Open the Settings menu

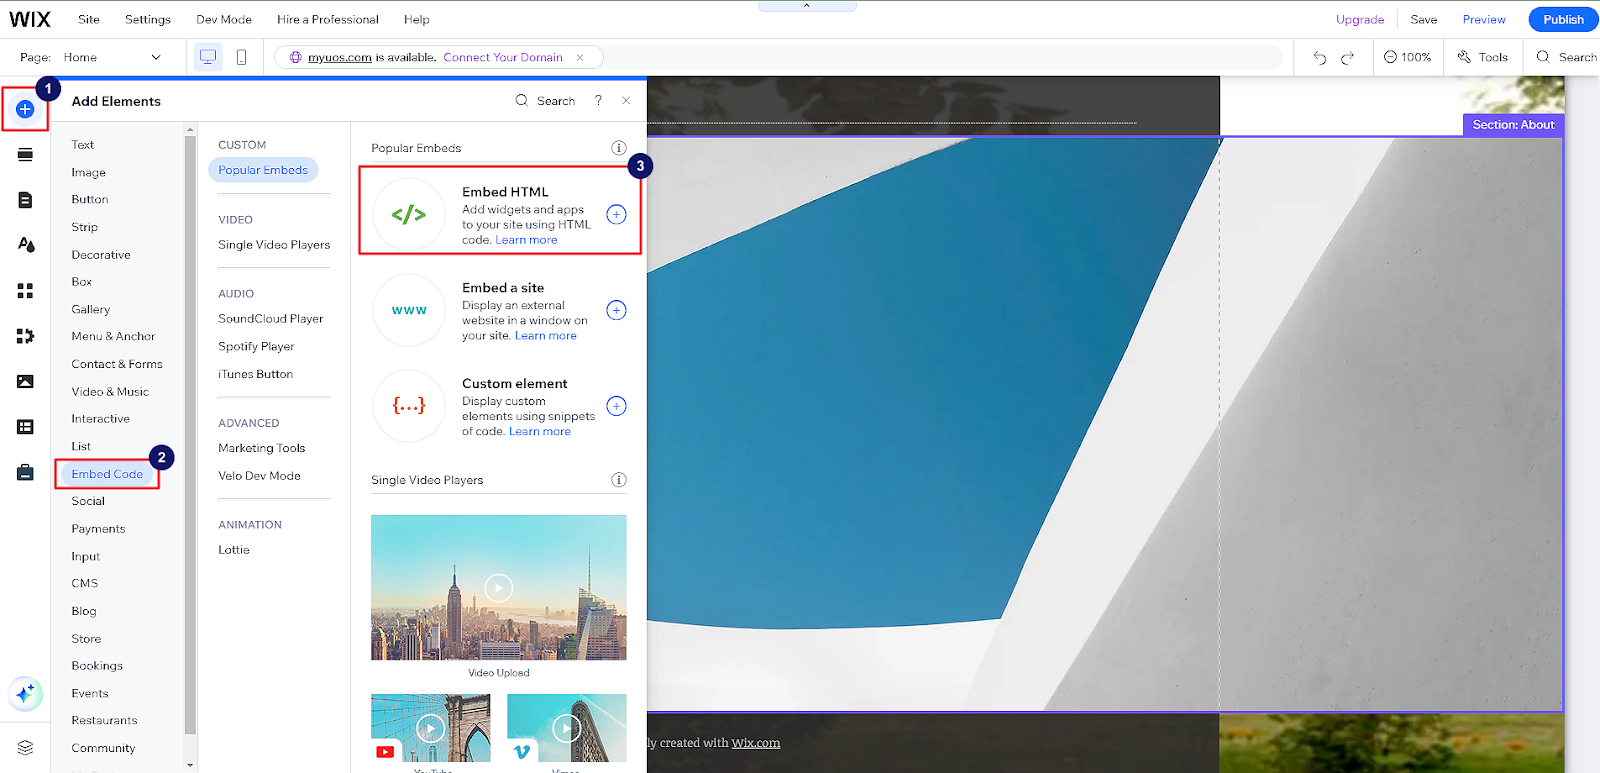(148, 19)
